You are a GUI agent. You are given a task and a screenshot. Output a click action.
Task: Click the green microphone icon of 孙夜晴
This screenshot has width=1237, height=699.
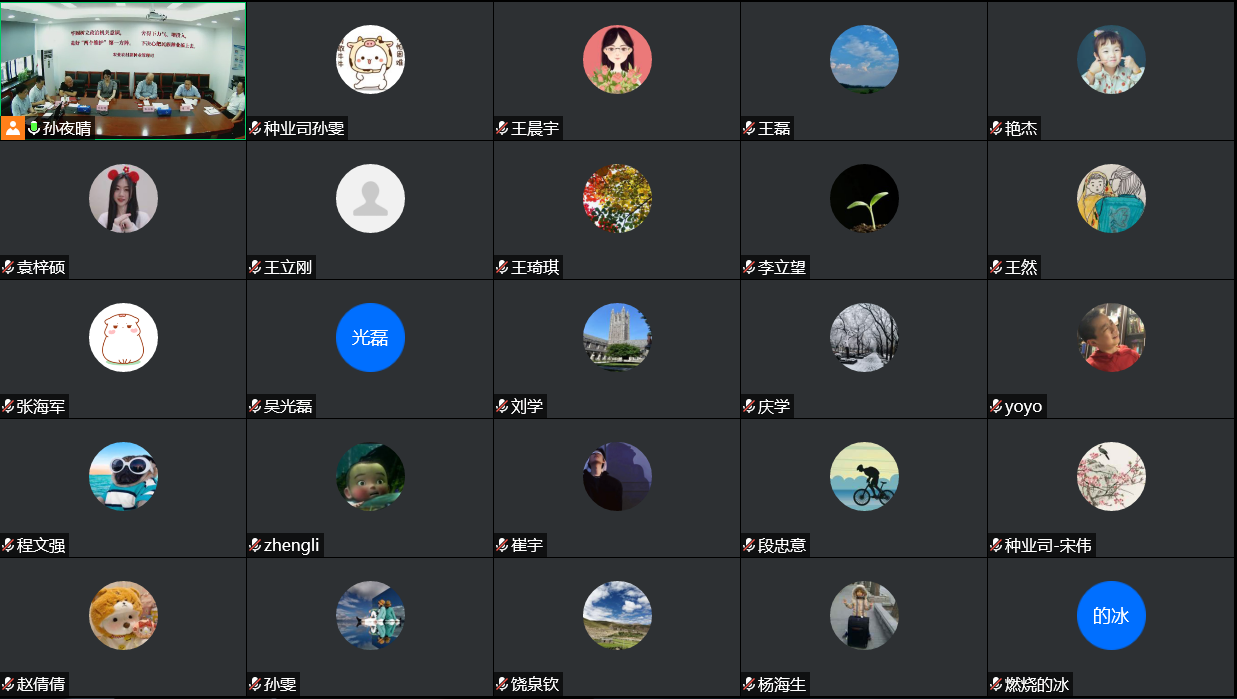click(x=34, y=128)
